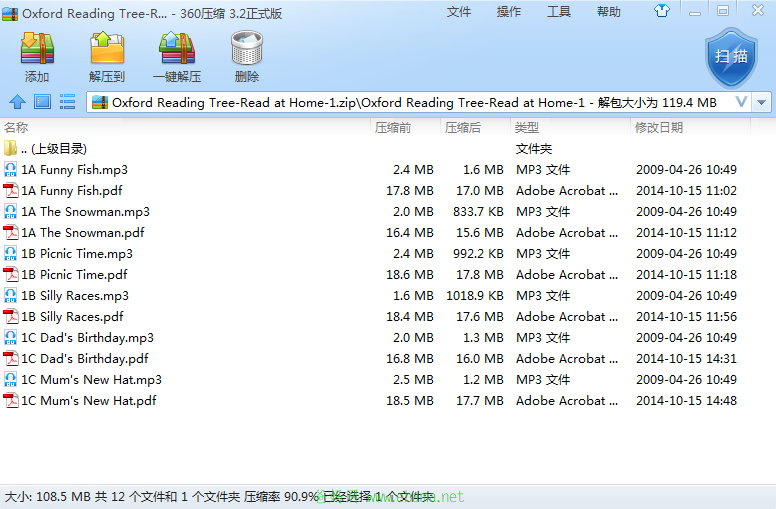Click "MP3 文件" type cell of 1C Dad's Birthday.mp3
The image size is (776, 509).
click(543, 338)
